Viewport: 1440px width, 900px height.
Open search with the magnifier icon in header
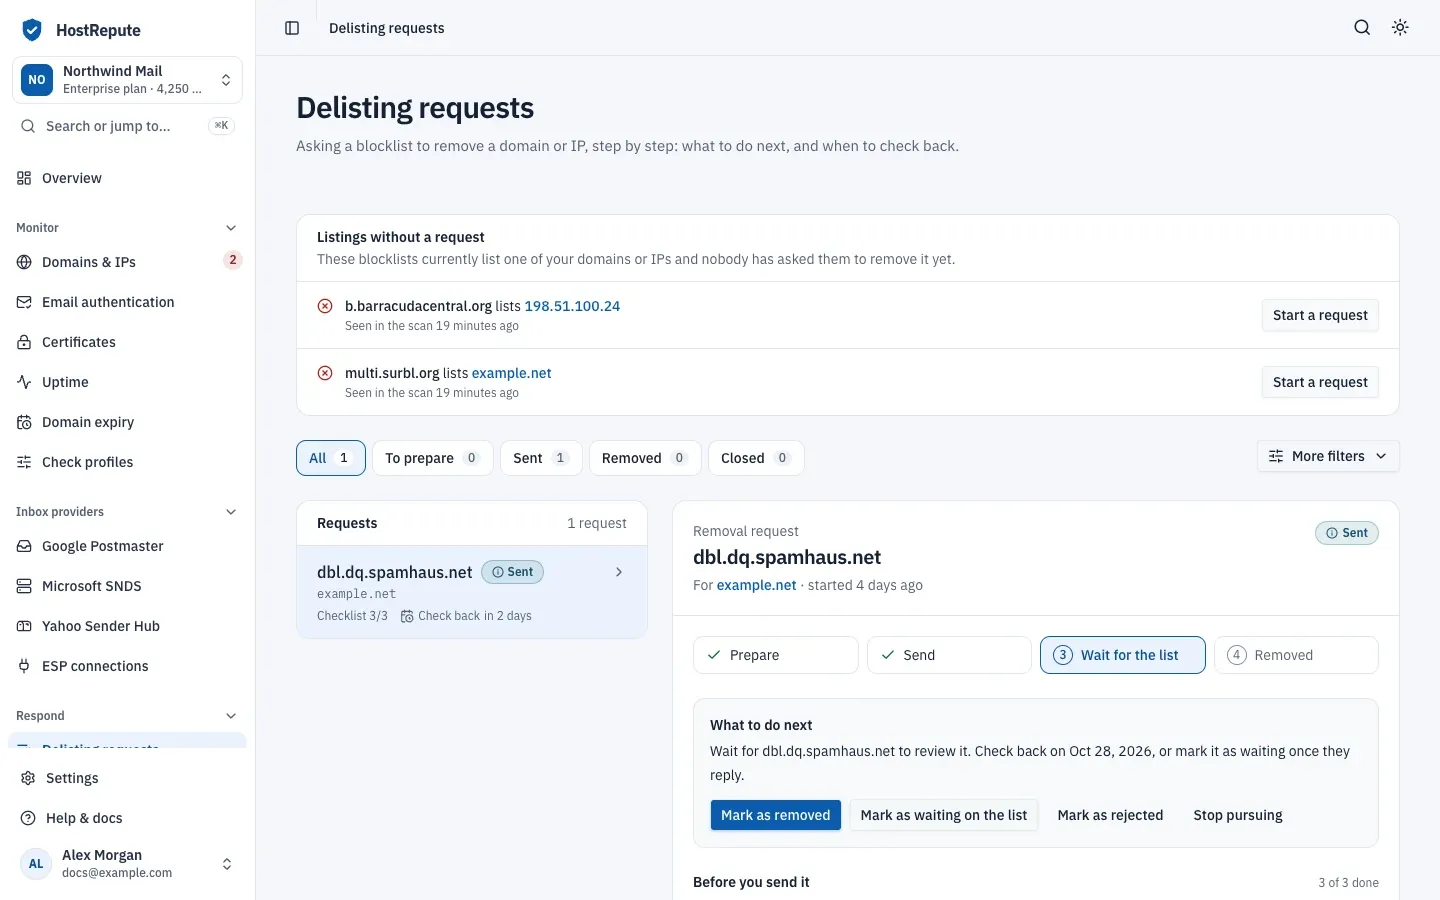1362,28
